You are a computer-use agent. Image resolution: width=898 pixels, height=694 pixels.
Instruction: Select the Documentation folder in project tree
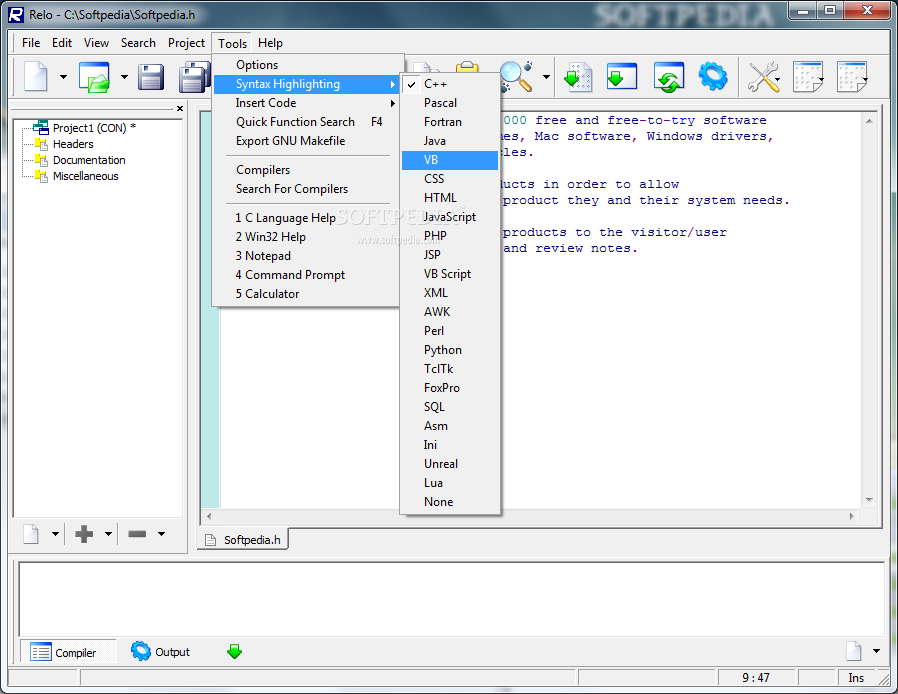pyautogui.click(x=89, y=160)
